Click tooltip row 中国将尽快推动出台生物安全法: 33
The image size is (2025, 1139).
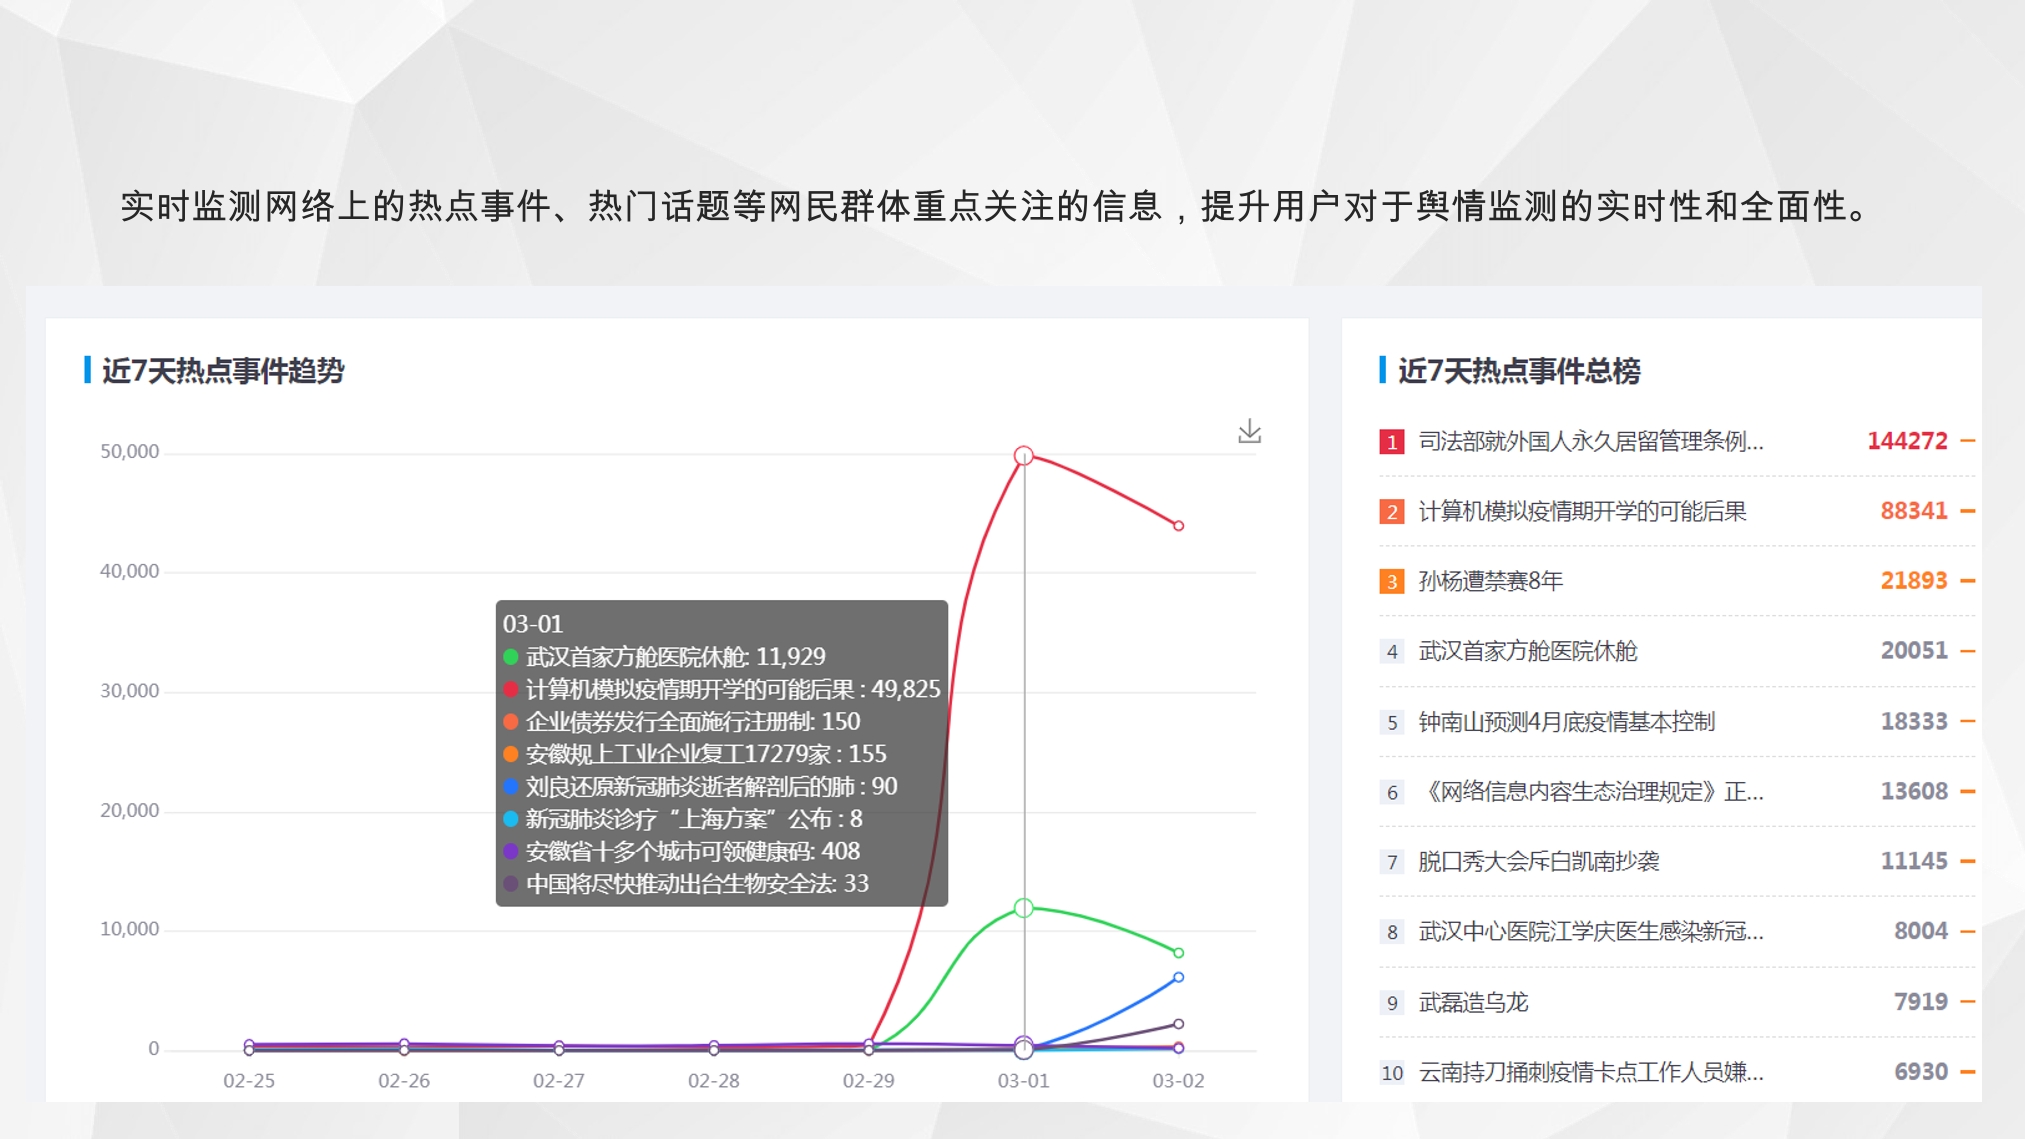pos(685,884)
